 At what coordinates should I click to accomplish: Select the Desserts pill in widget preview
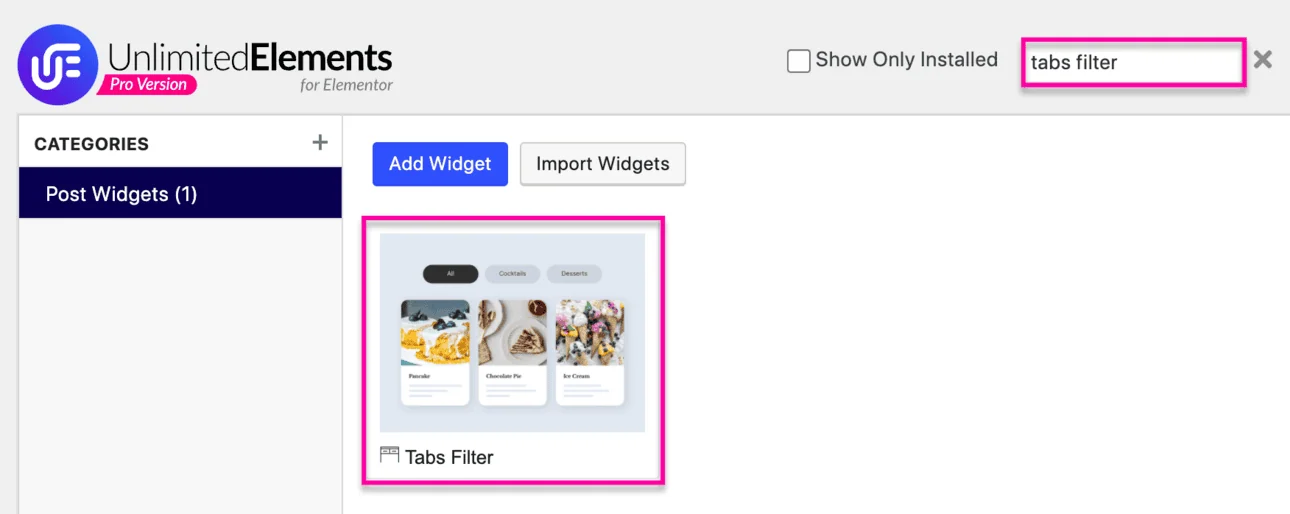574,273
